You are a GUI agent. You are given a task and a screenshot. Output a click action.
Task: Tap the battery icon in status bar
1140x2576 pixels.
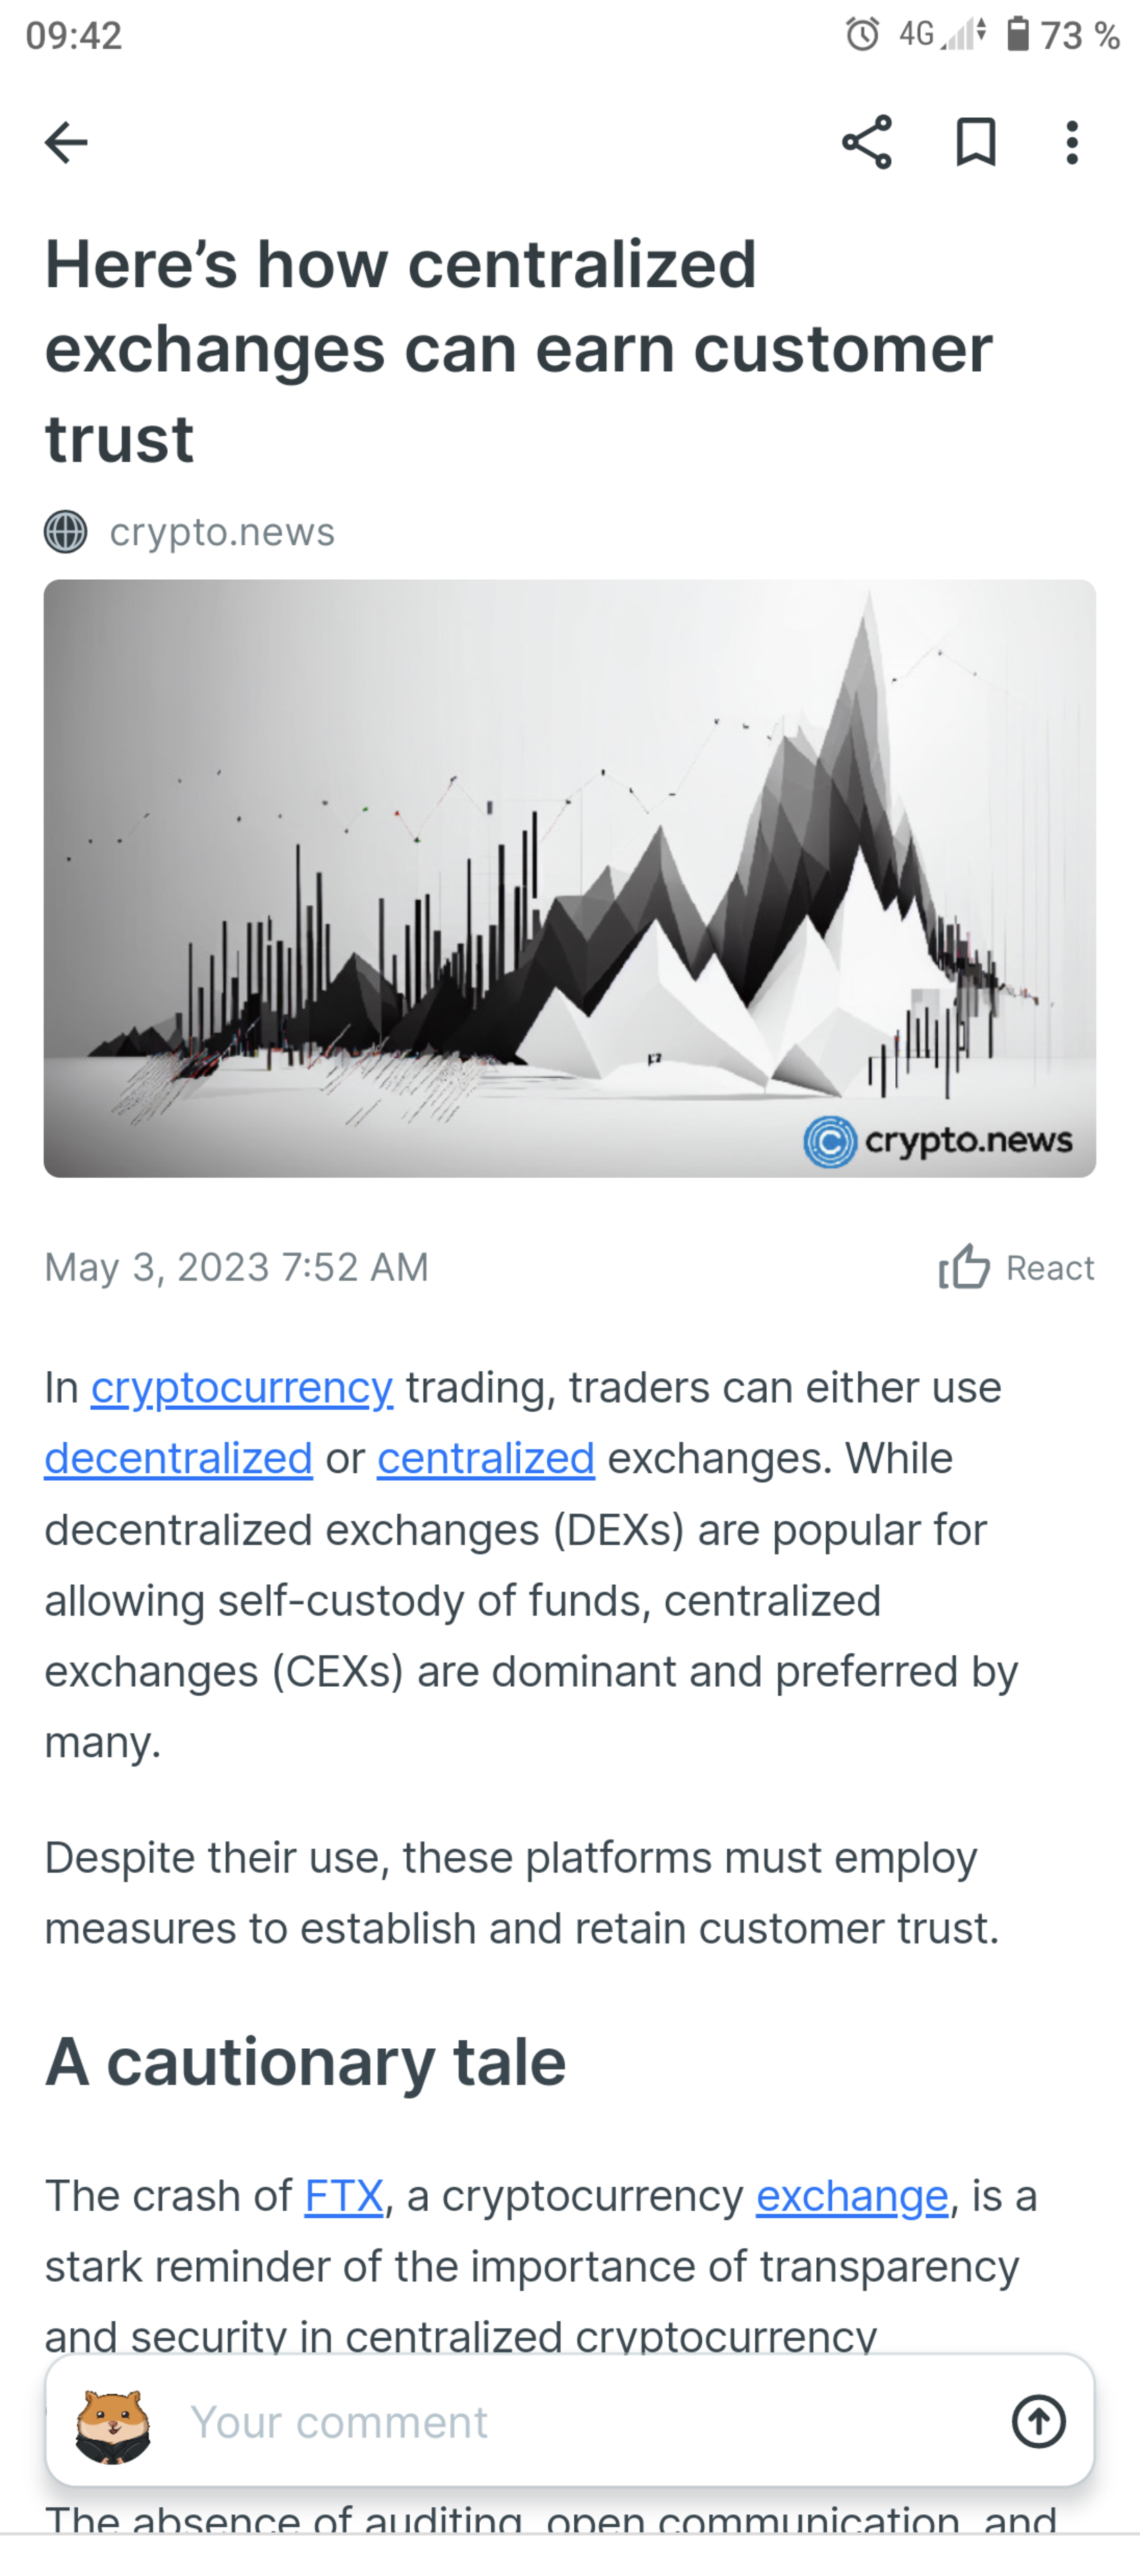coord(1018,35)
